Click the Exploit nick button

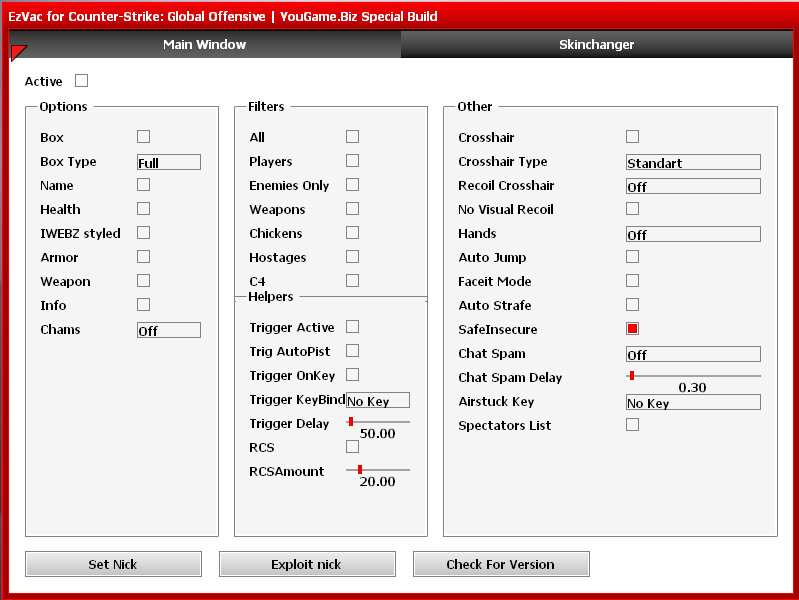pyautogui.click(x=307, y=564)
